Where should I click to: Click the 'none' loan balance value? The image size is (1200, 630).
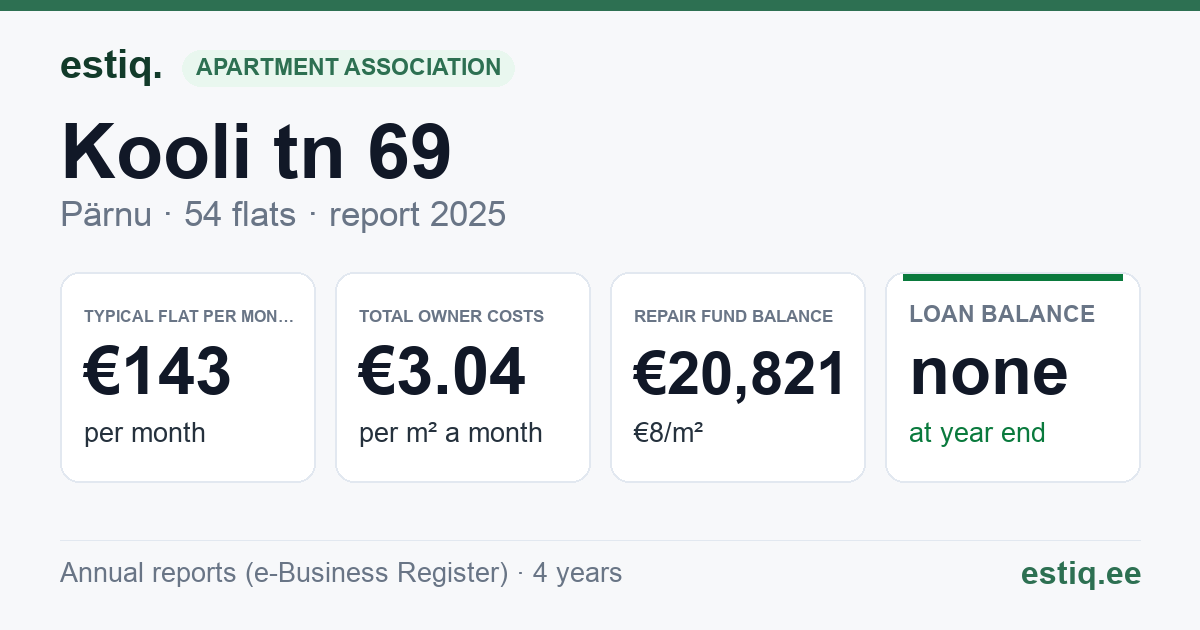click(x=989, y=372)
